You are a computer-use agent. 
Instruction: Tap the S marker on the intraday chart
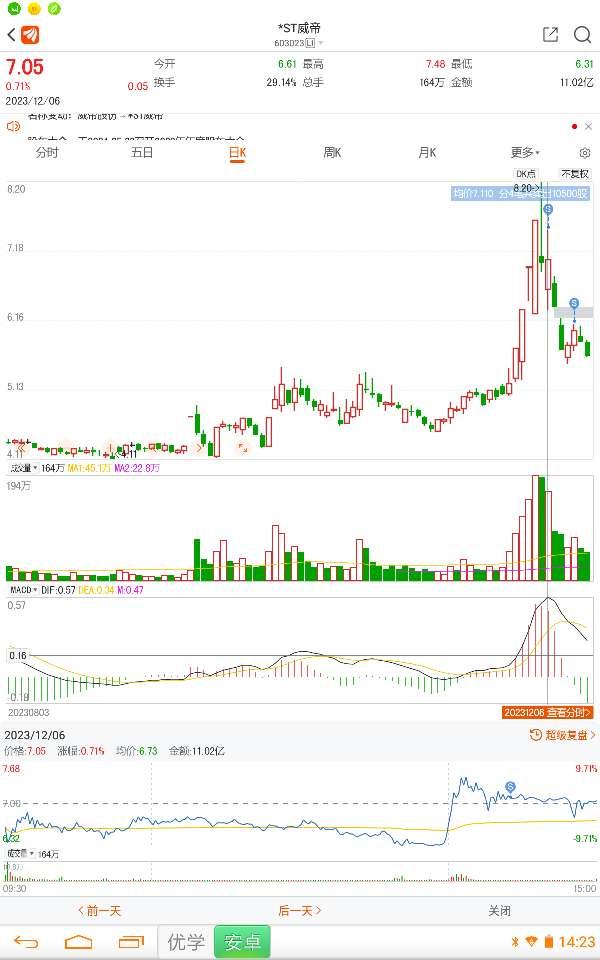pos(510,788)
